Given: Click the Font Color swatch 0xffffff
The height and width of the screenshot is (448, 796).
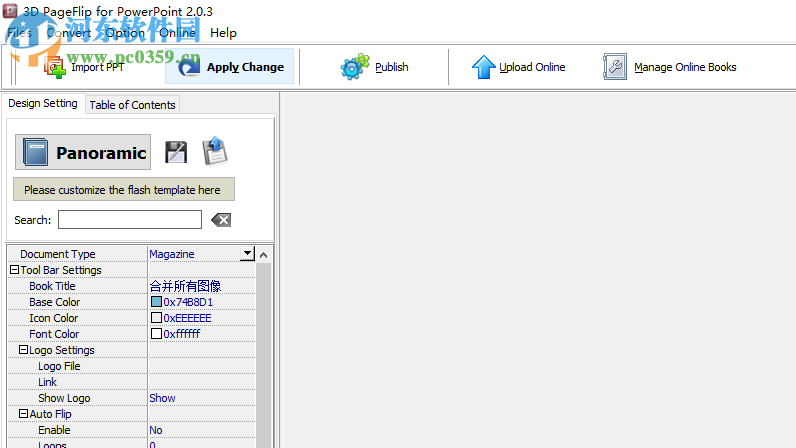Looking at the screenshot, I should pyautogui.click(x=156, y=334).
